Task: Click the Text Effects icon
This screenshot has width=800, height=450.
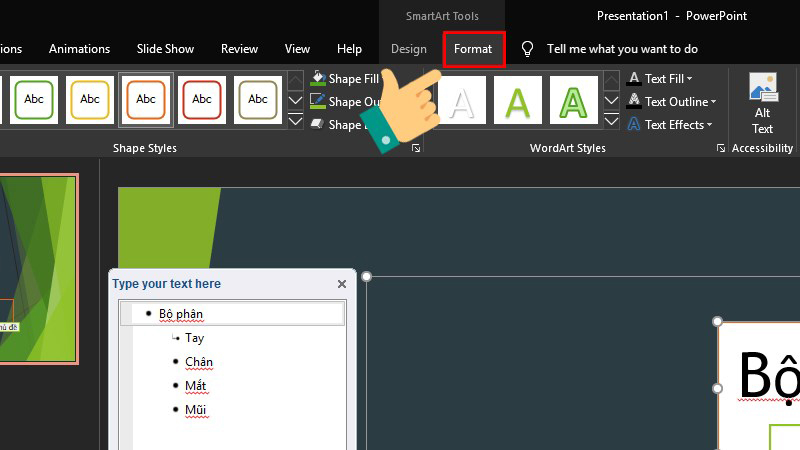Action: pyautogui.click(x=634, y=125)
